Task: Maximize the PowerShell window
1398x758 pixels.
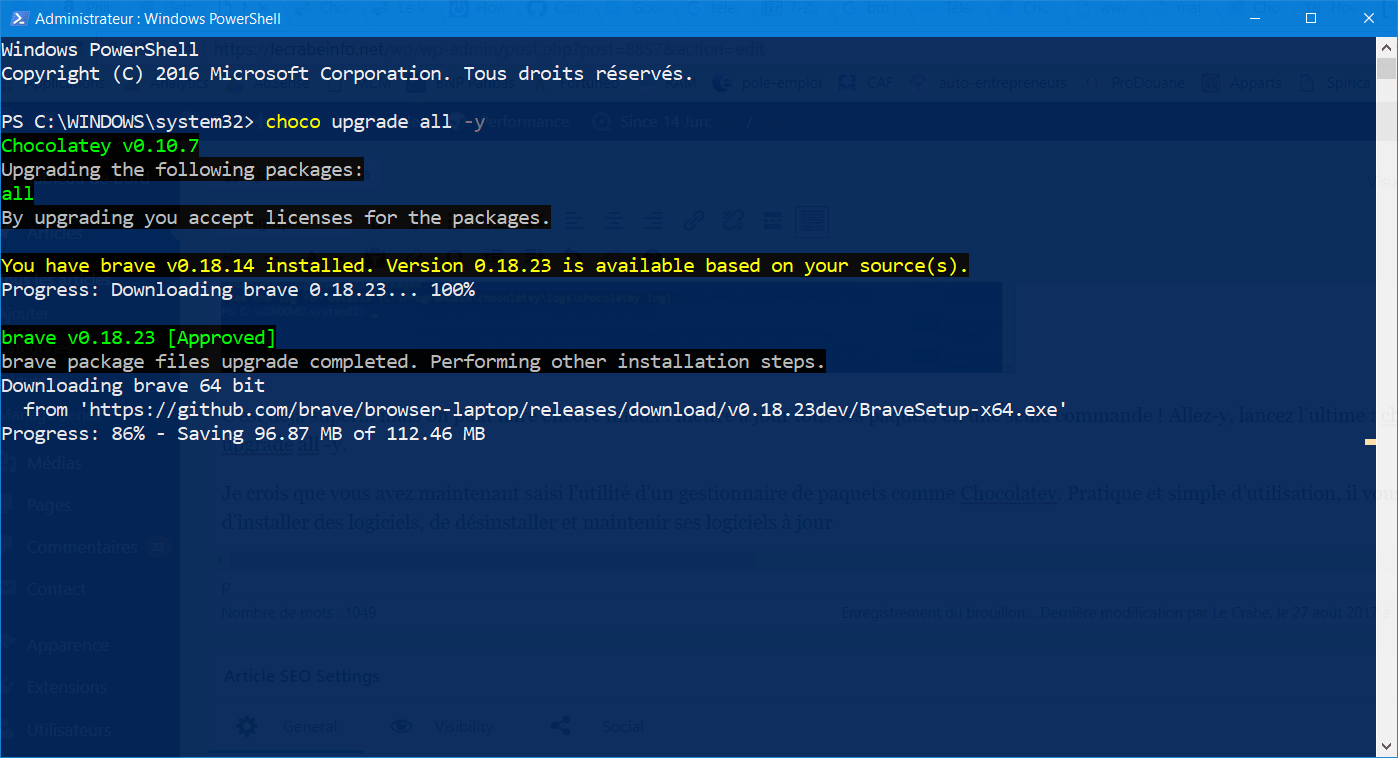Action: (1311, 18)
